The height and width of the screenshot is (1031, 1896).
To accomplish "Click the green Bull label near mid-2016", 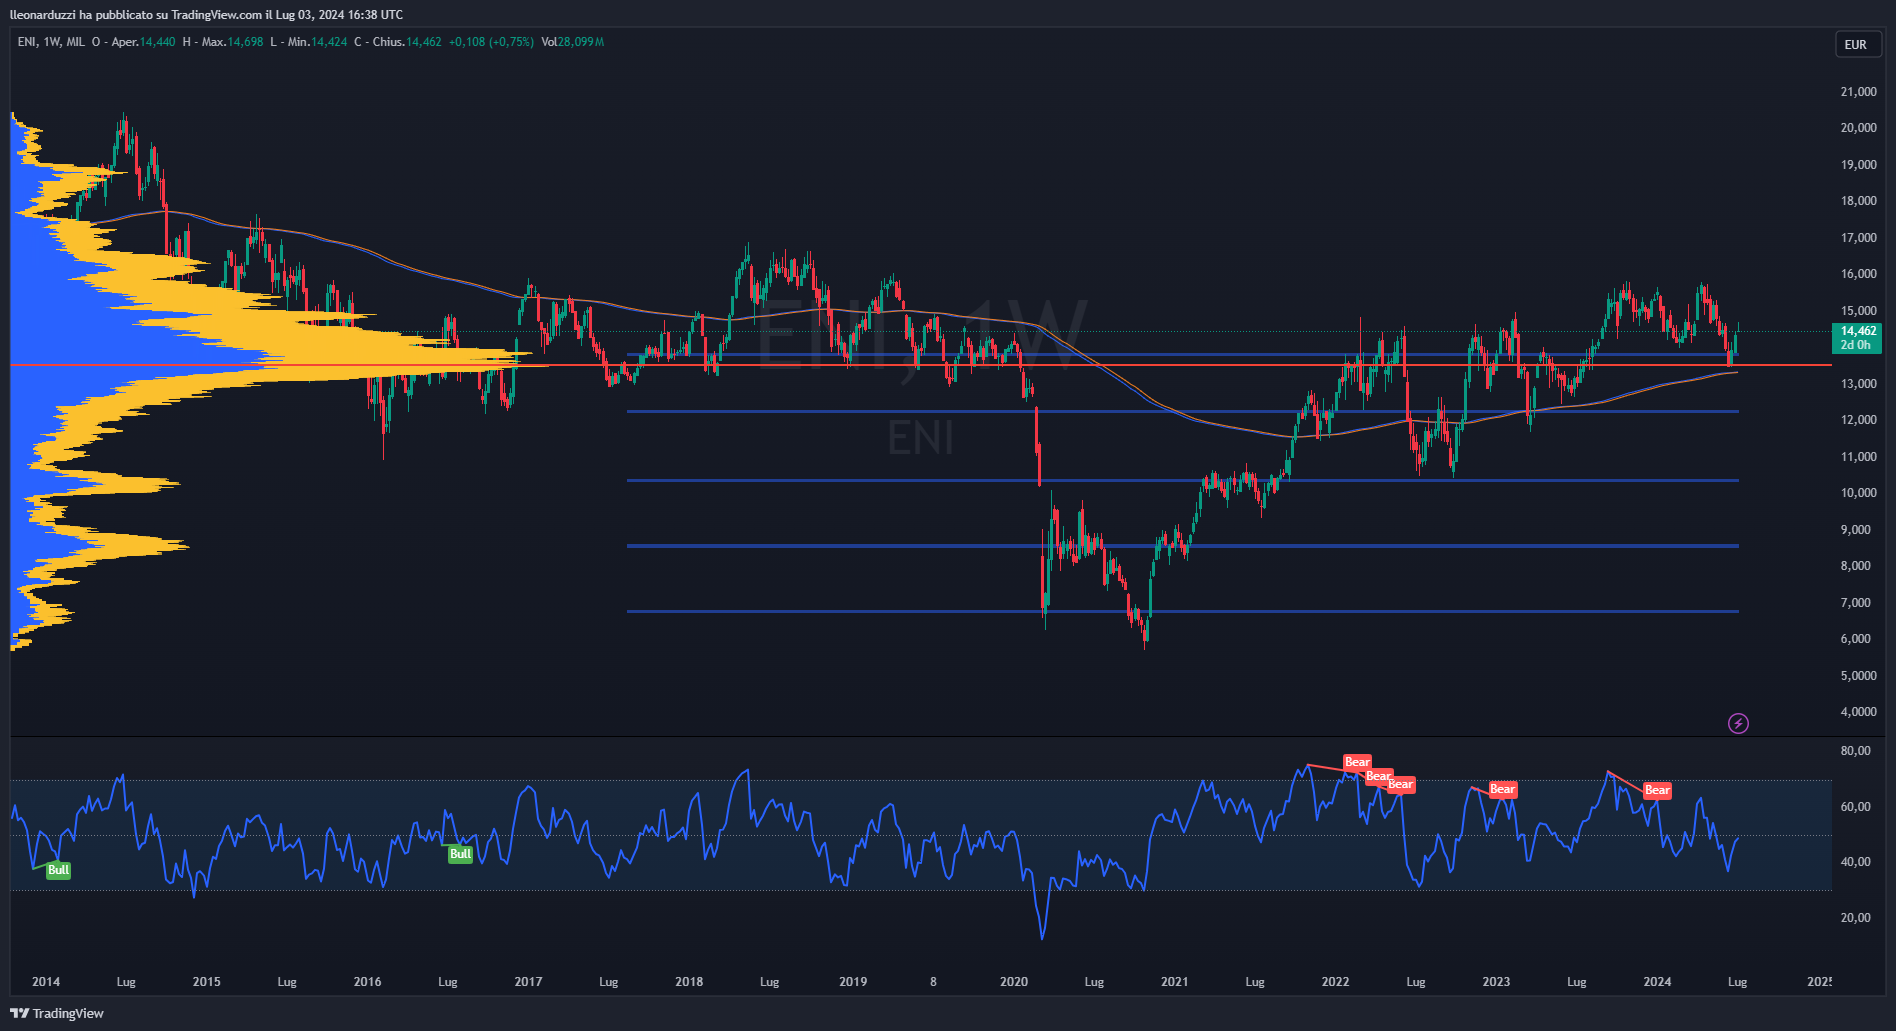I will click(460, 854).
